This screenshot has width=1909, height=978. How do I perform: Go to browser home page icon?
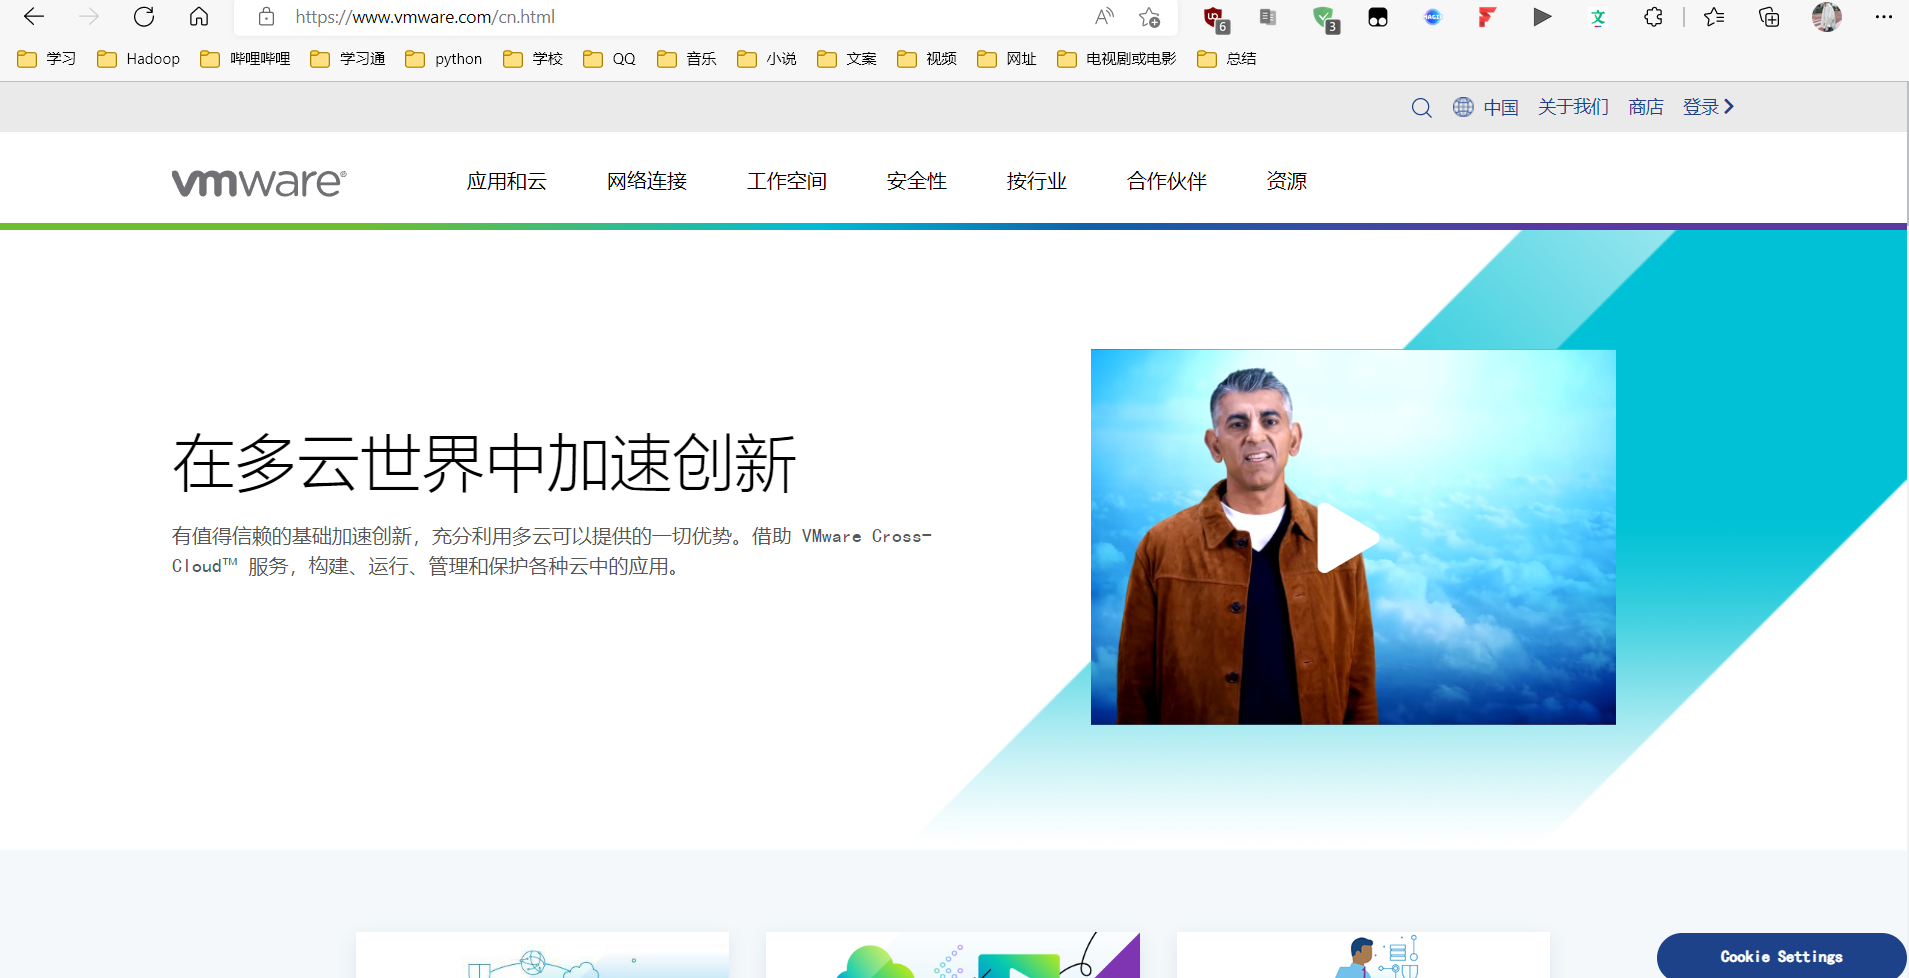tap(199, 17)
